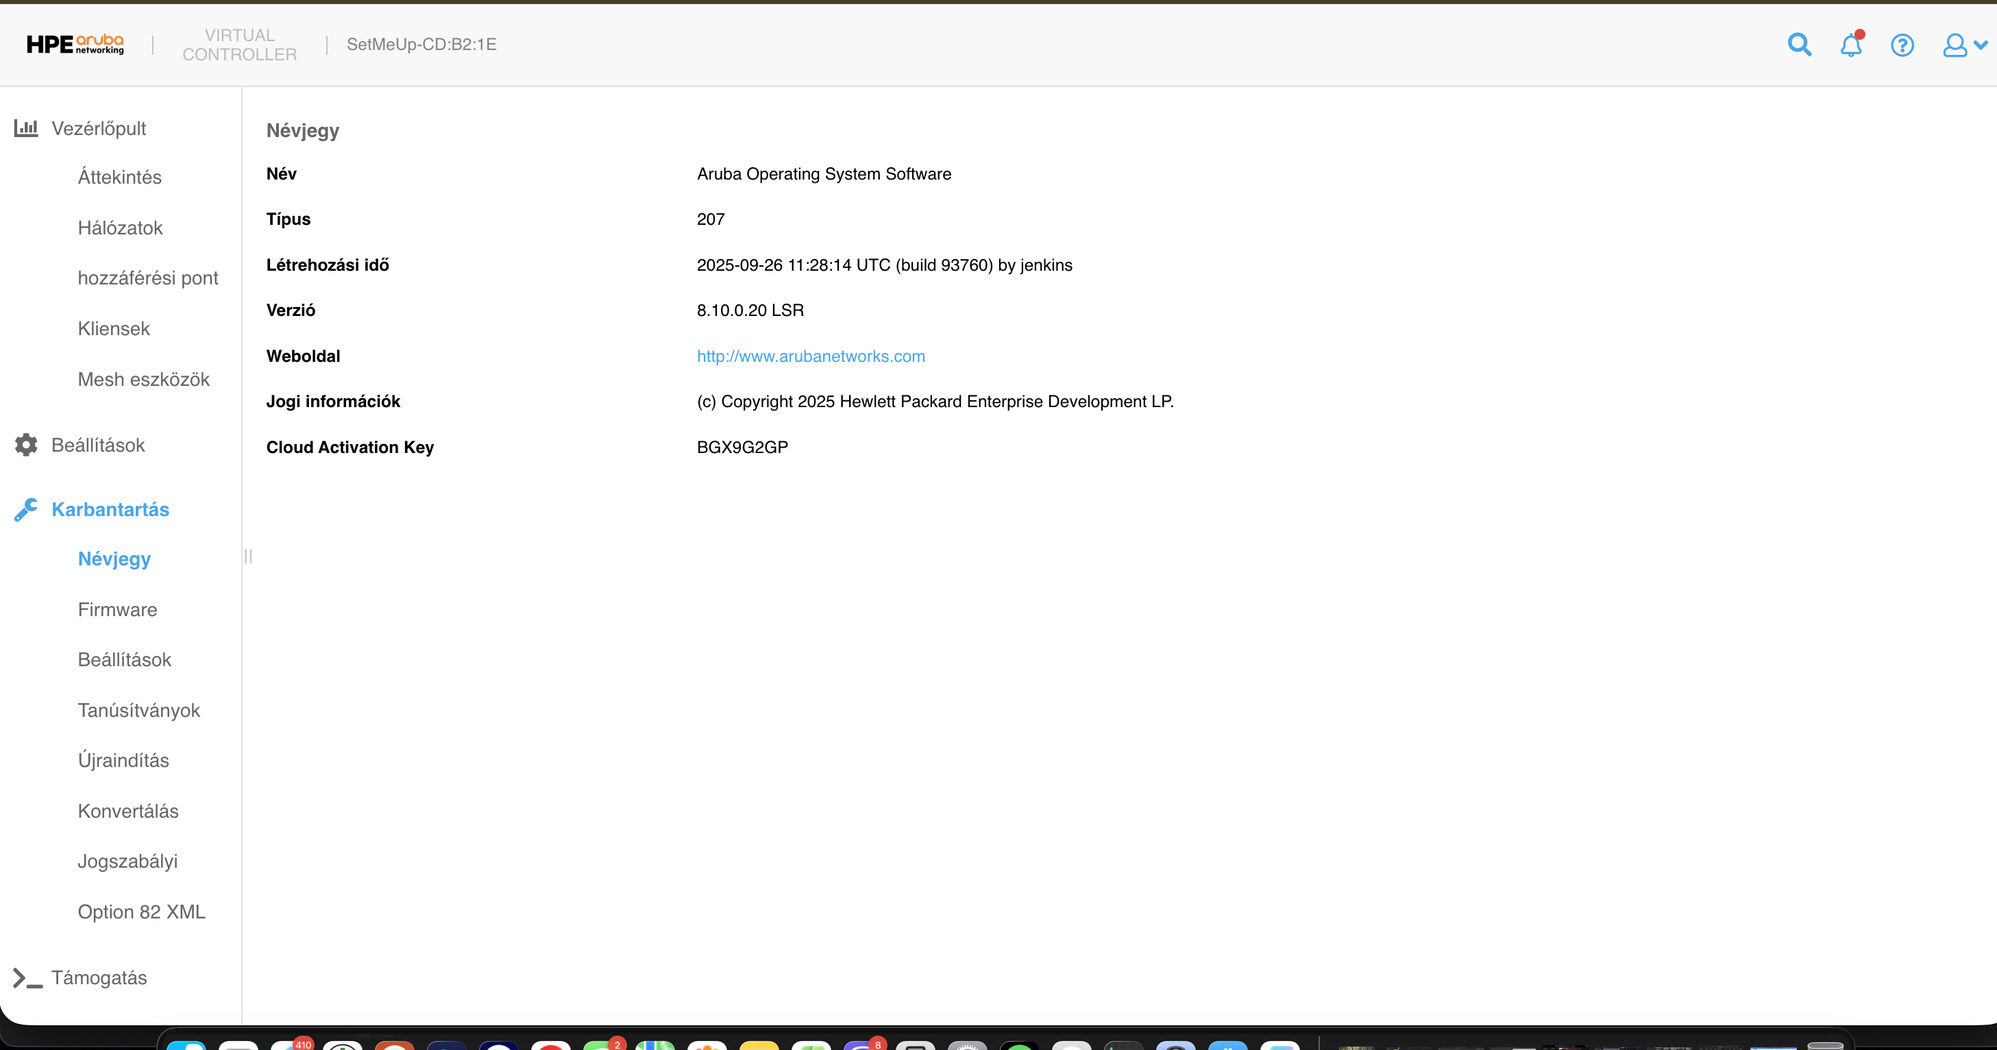
Task: Open the Újraindítás page
Action: pyautogui.click(x=123, y=760)
